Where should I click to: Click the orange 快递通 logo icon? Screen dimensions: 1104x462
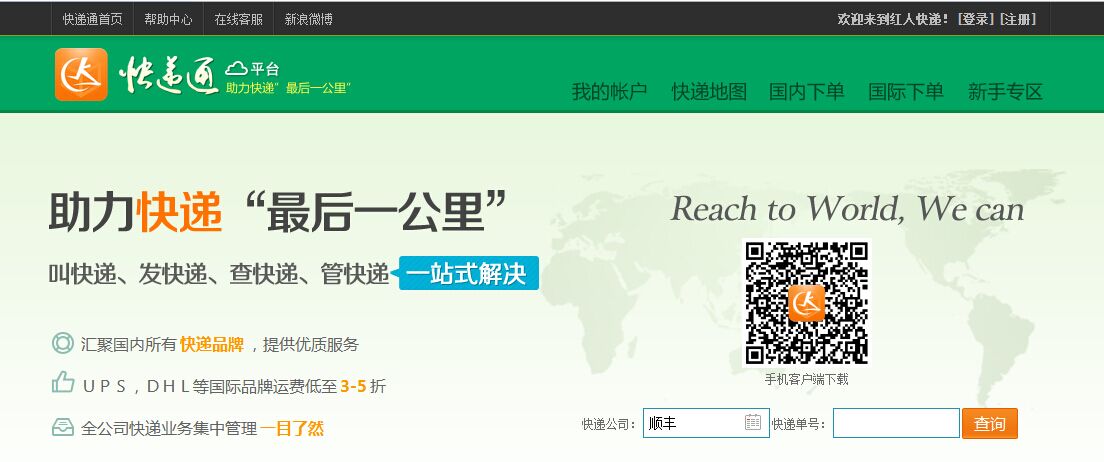81,75
